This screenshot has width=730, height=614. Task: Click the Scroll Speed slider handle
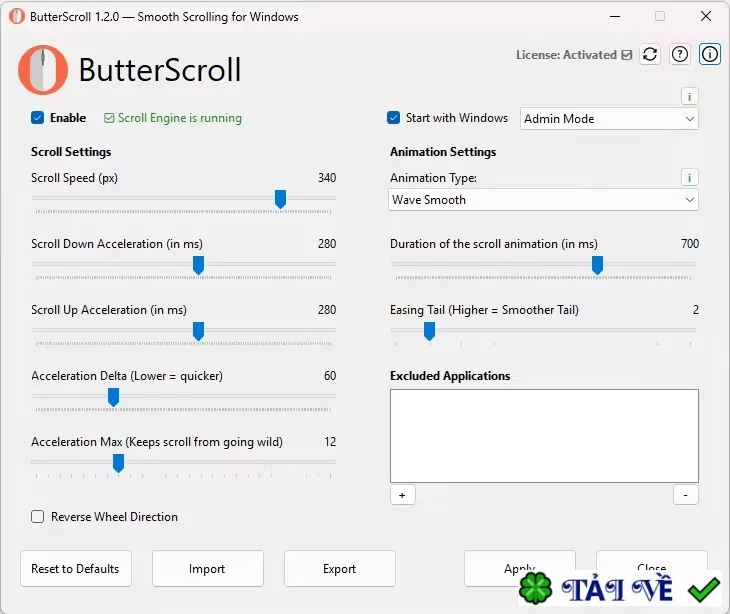(280, 199)
